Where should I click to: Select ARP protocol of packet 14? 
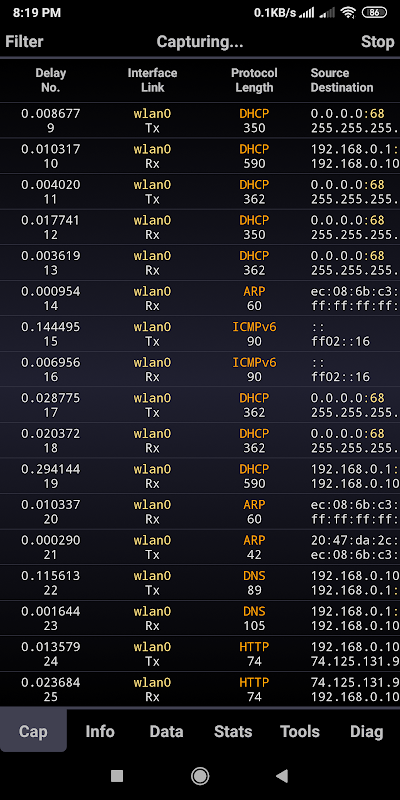tap(254, 291)
